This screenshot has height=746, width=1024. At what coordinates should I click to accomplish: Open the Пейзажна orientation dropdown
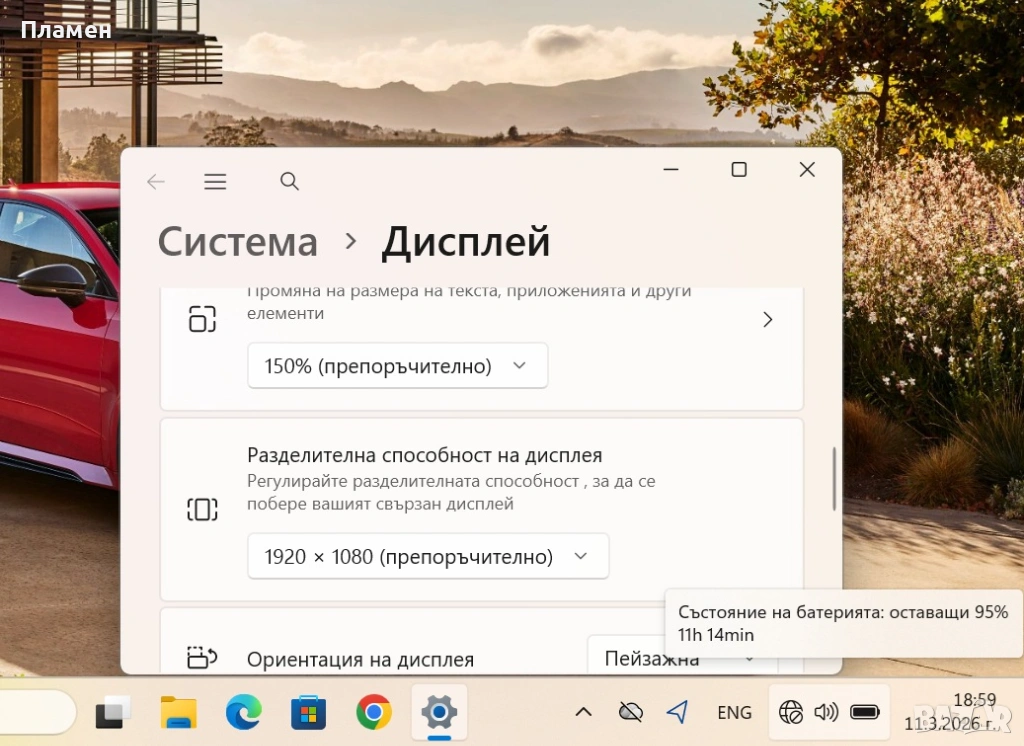pyautogui.click(x=680, y=659)
